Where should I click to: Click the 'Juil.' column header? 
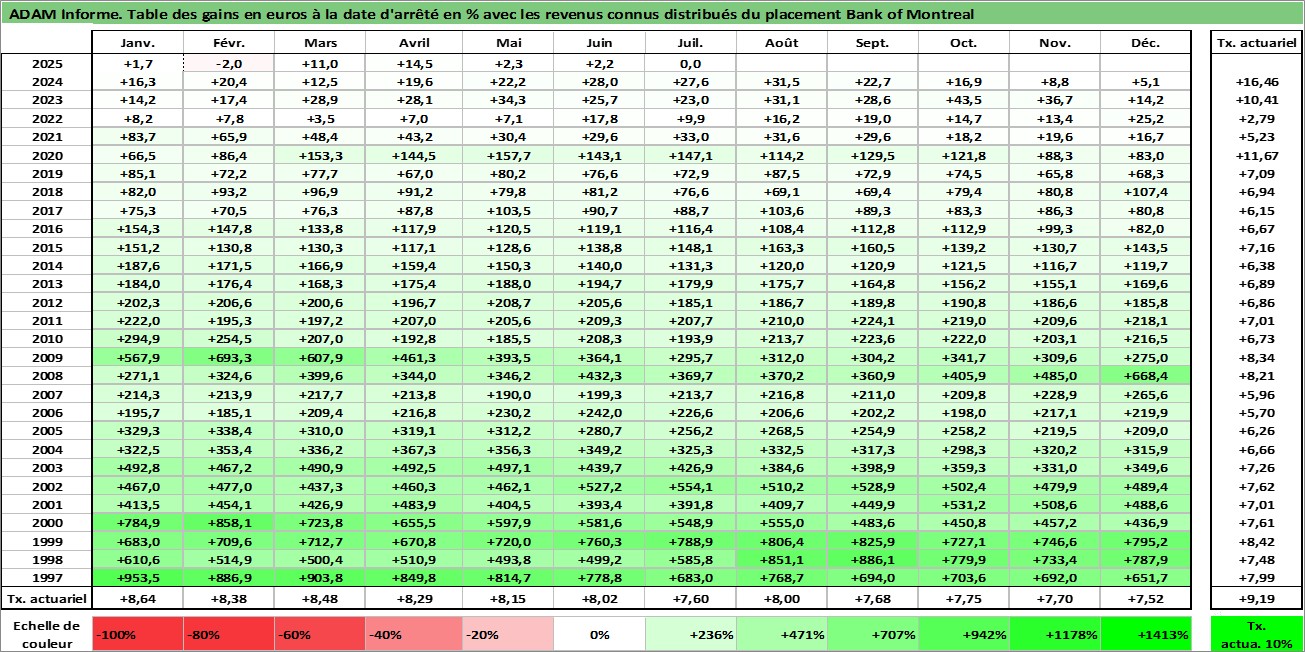(x=691, y=43)
